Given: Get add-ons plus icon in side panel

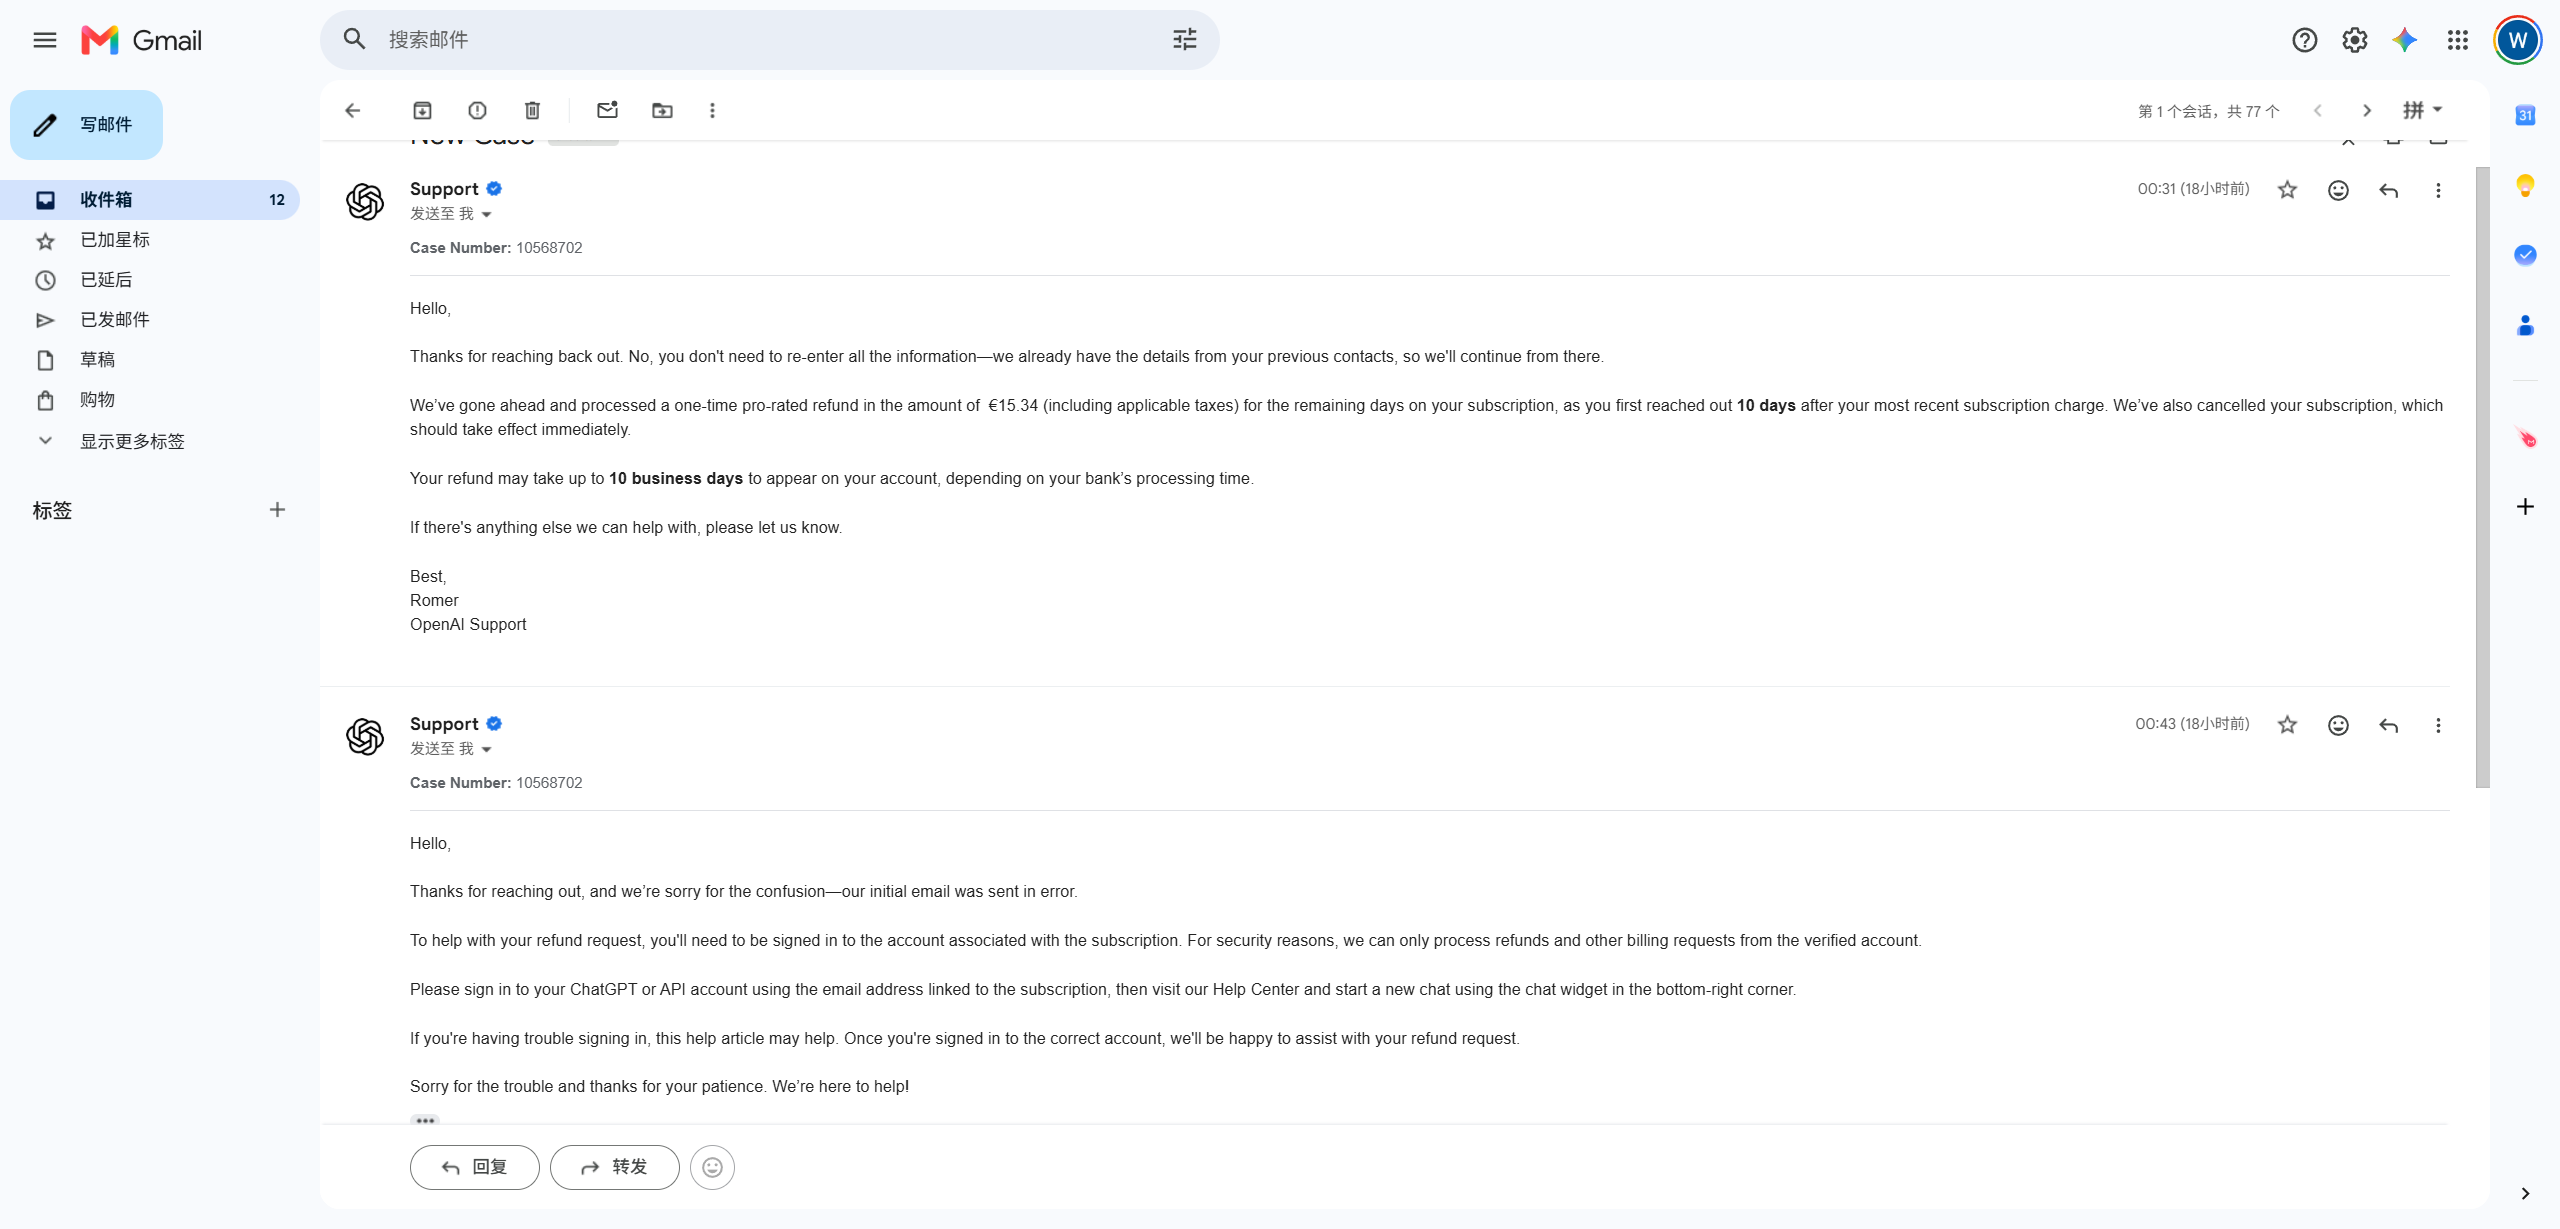Looking at the screenshot, I should 2525,507.
